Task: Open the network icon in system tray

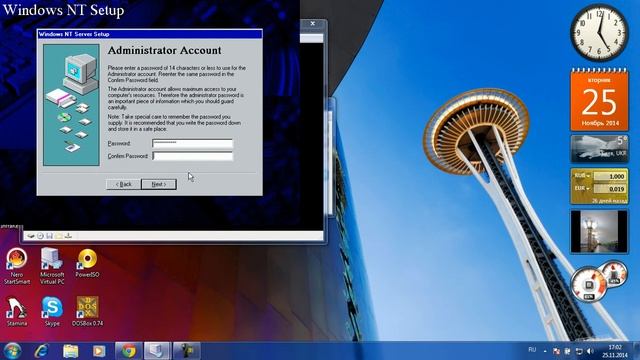Action: click(579, 351)
